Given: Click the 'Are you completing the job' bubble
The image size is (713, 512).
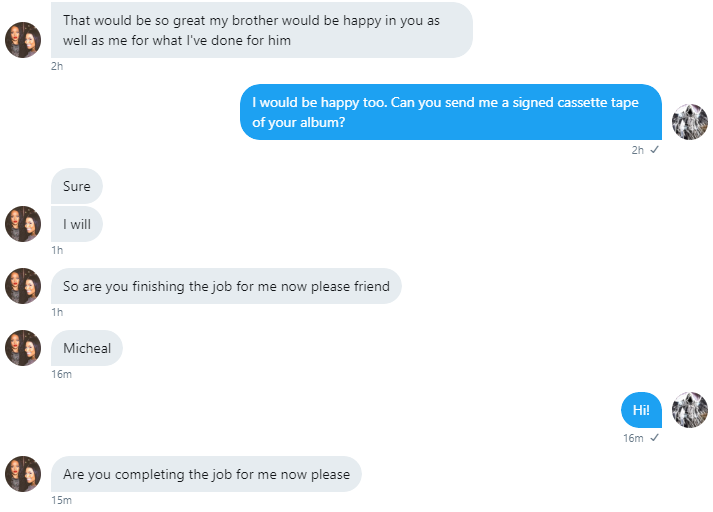Looking at the screenshot, I should [x=206, y=474].
